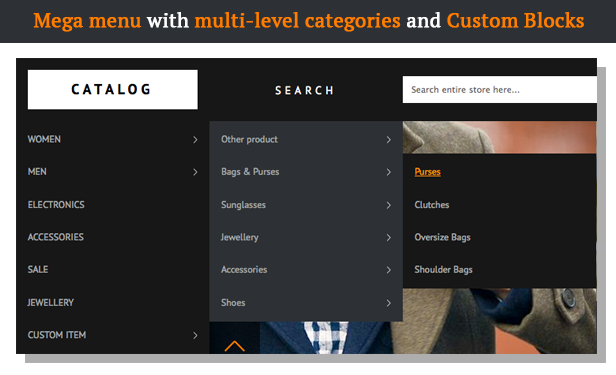The image size is (616, 375).
Task: Expand the WOMEN category chevron
Action: click(x=195, y=140)
